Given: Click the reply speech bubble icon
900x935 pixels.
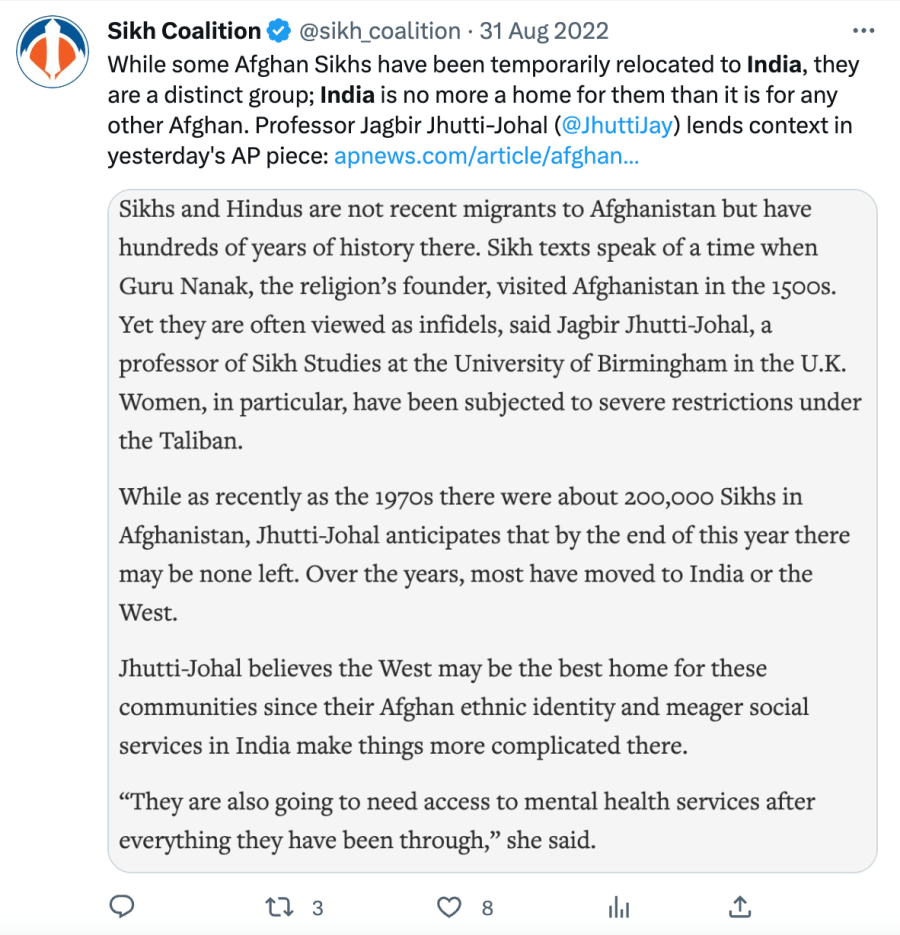Looking at the screenshot, I should pyautogui.click(x=121, y=907).
